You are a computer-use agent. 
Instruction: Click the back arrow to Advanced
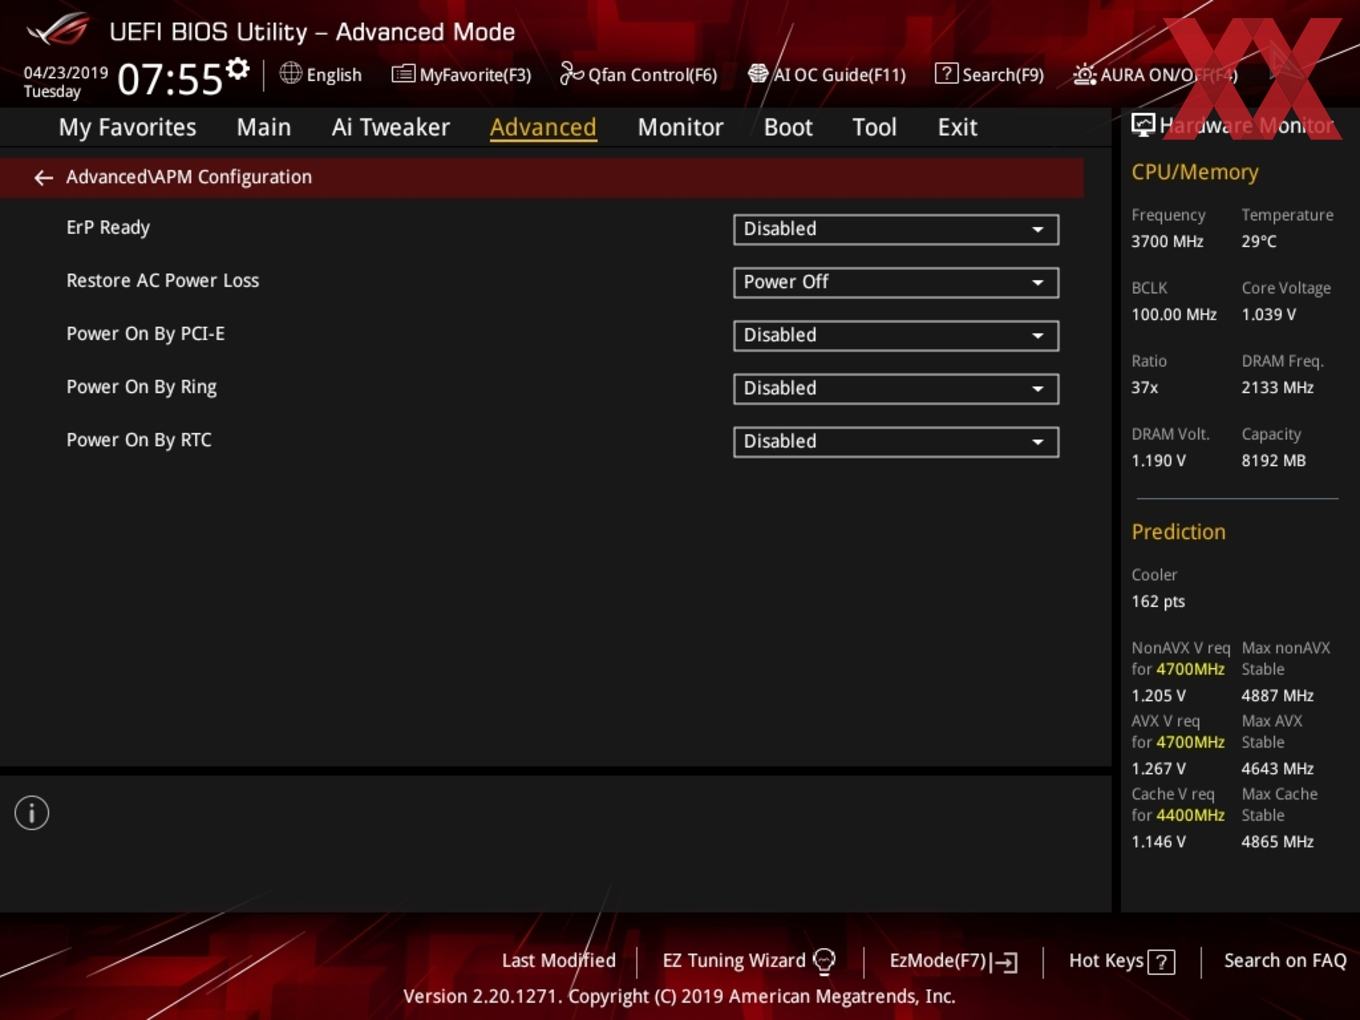pos(43,177)
